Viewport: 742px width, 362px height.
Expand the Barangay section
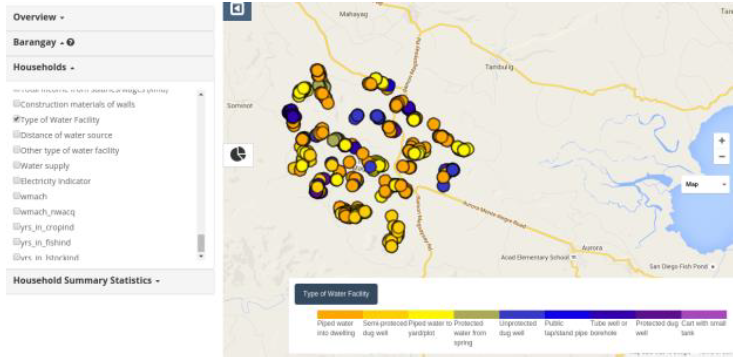click(110, 43)
